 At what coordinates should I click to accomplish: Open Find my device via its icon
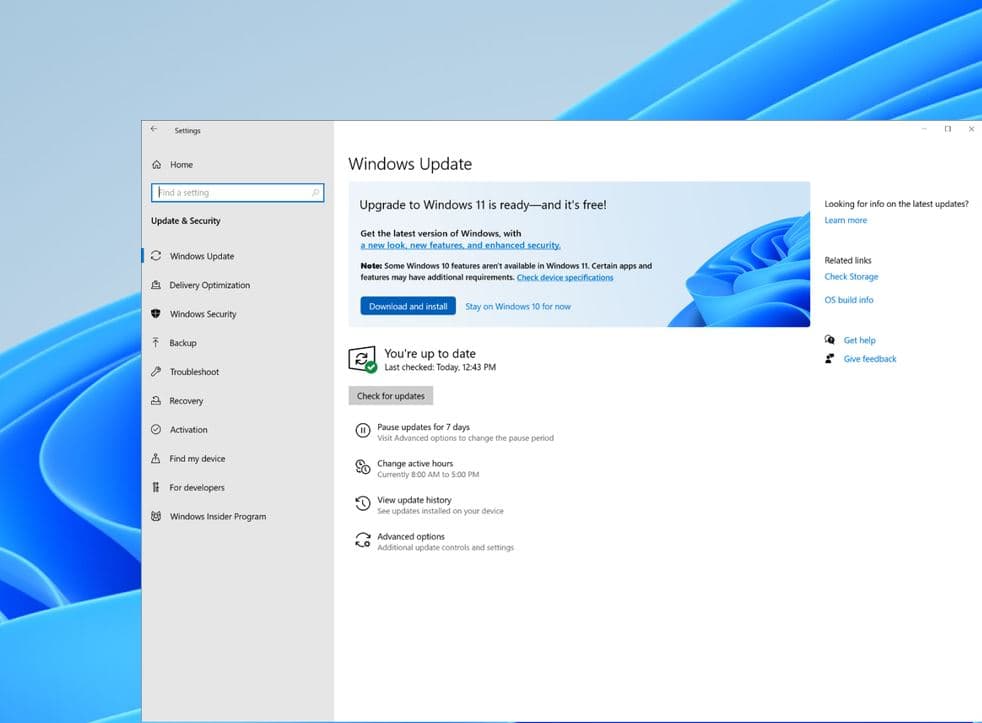coord(157,458)
